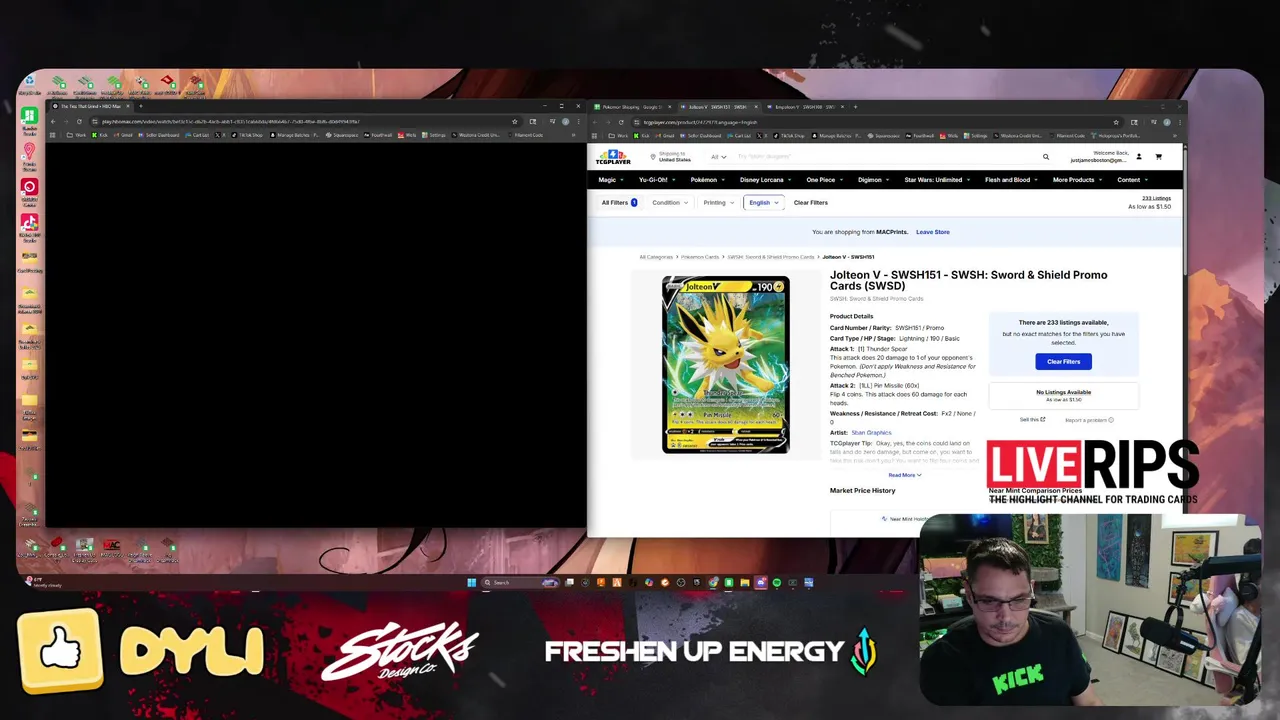Image resolution: width=1280 pixels, height=720 pixels.
Task: Open the Stan Graphics artist link
Action: point(871,433)
